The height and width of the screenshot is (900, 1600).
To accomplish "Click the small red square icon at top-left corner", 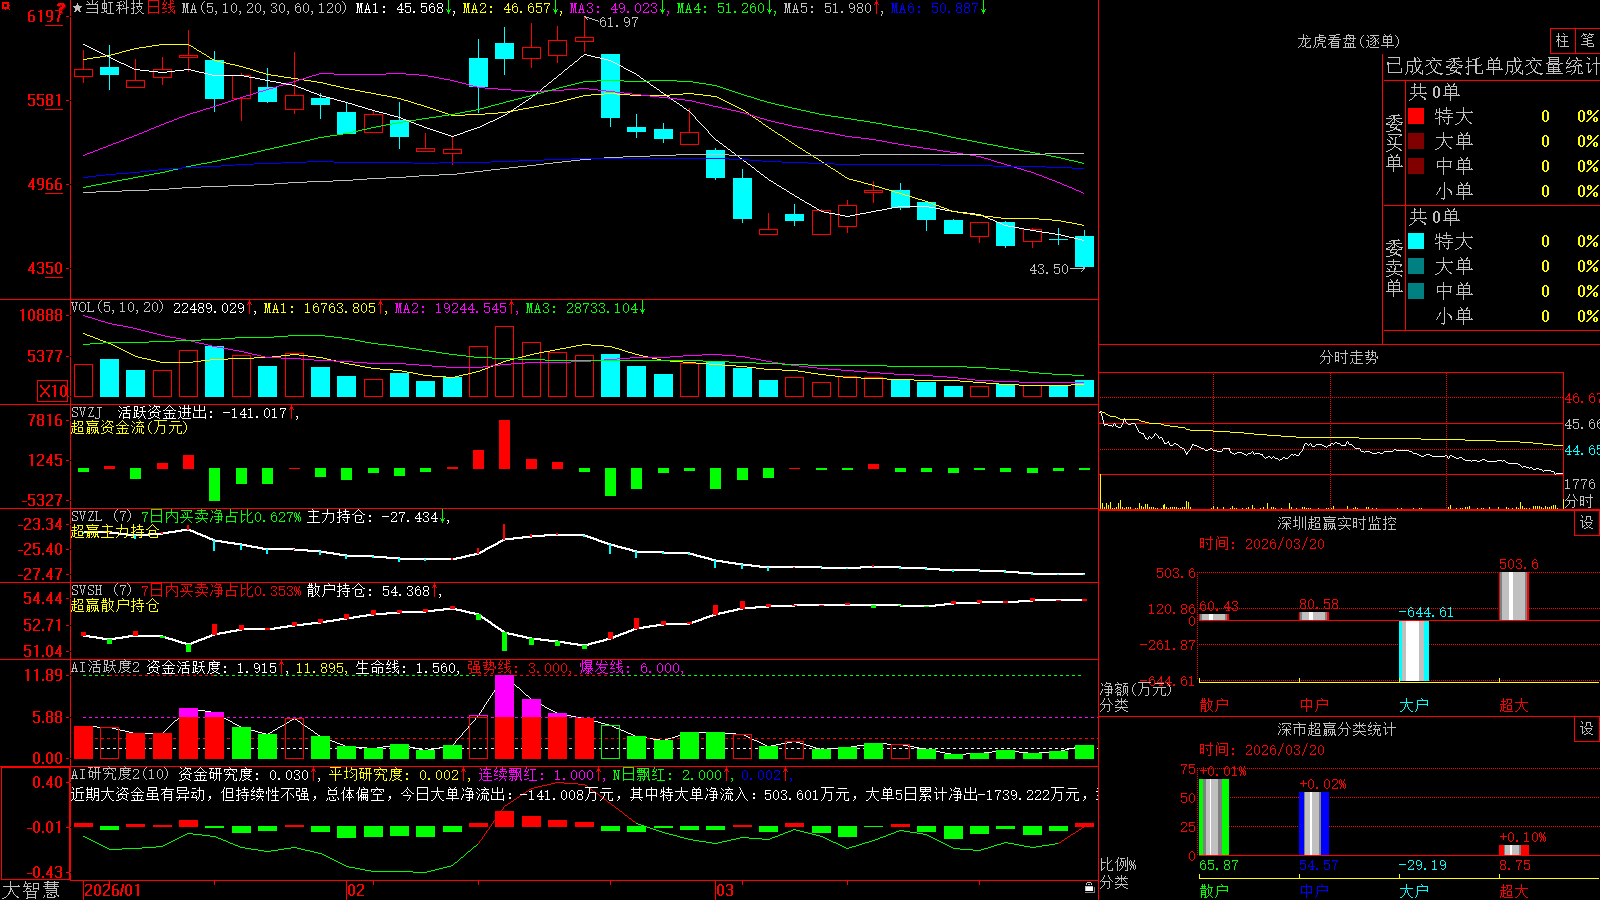I will point(3,3).
